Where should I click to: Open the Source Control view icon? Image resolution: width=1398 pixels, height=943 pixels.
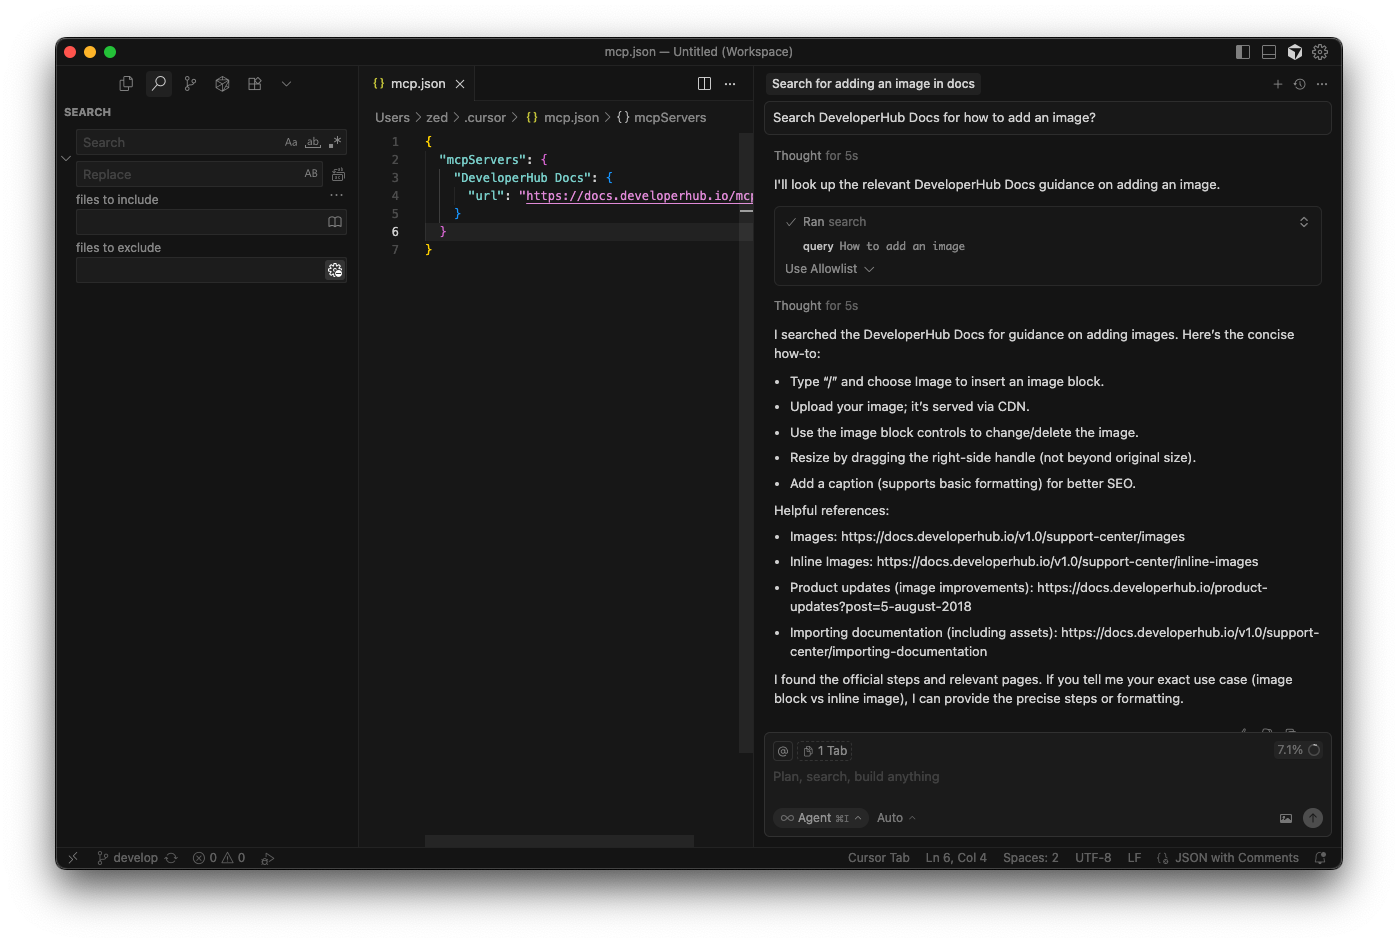190,84
